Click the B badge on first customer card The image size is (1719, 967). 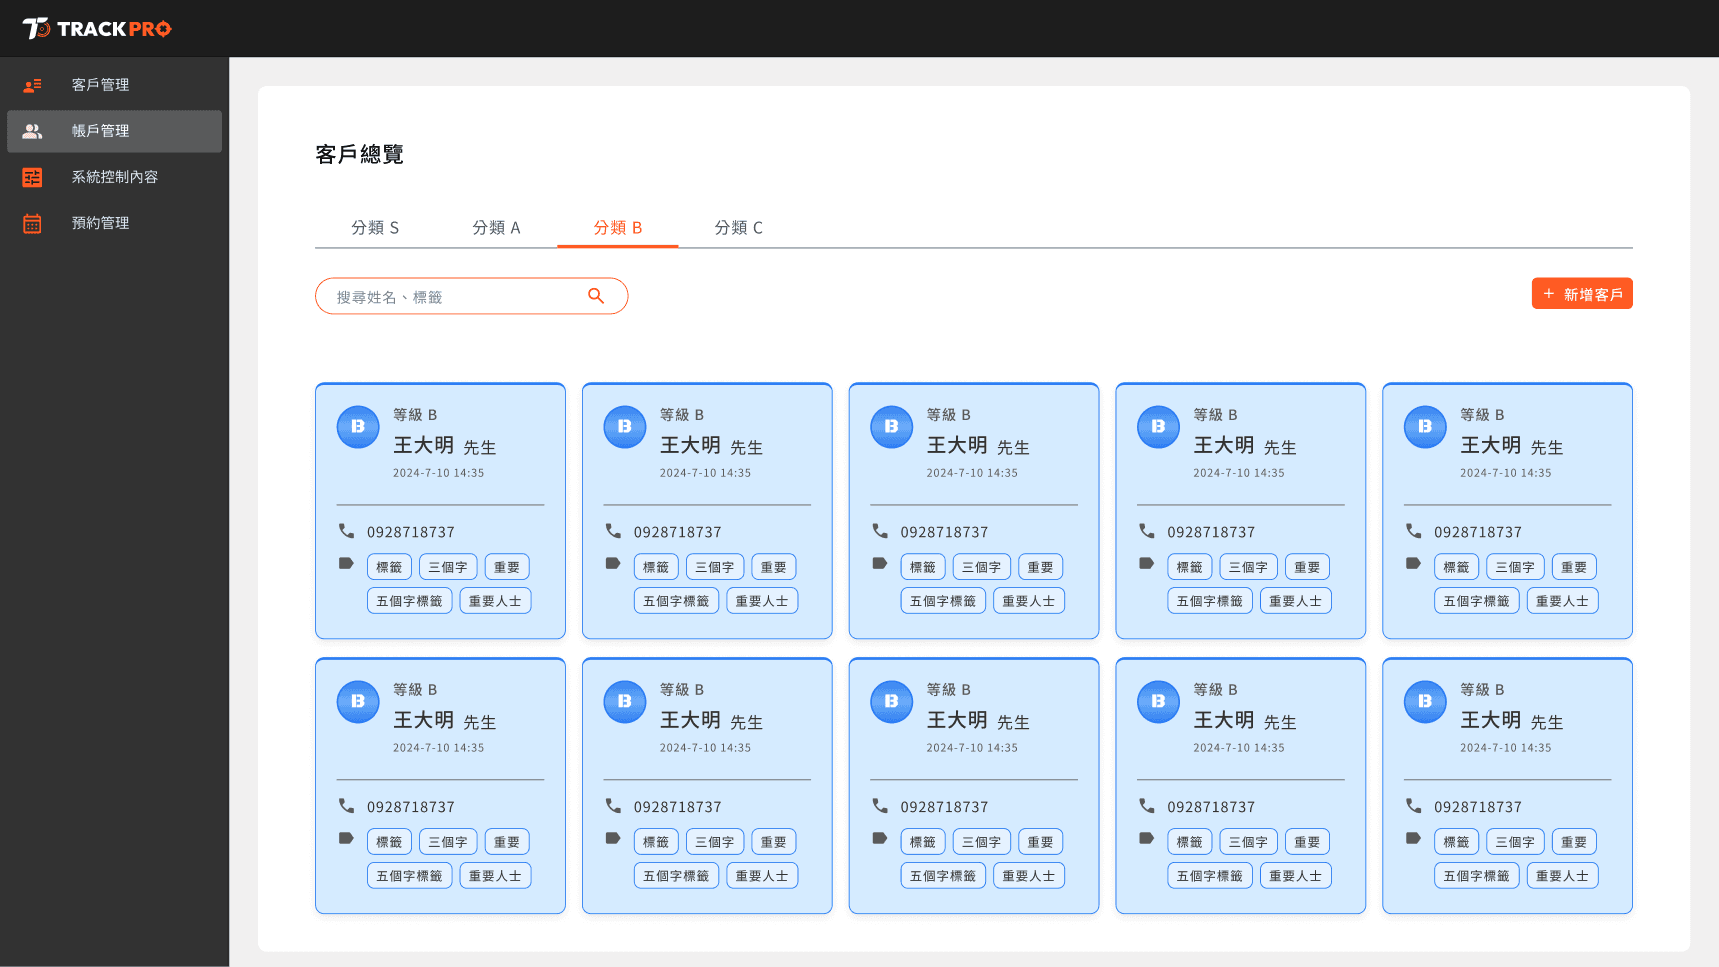[x=358, y=427]
